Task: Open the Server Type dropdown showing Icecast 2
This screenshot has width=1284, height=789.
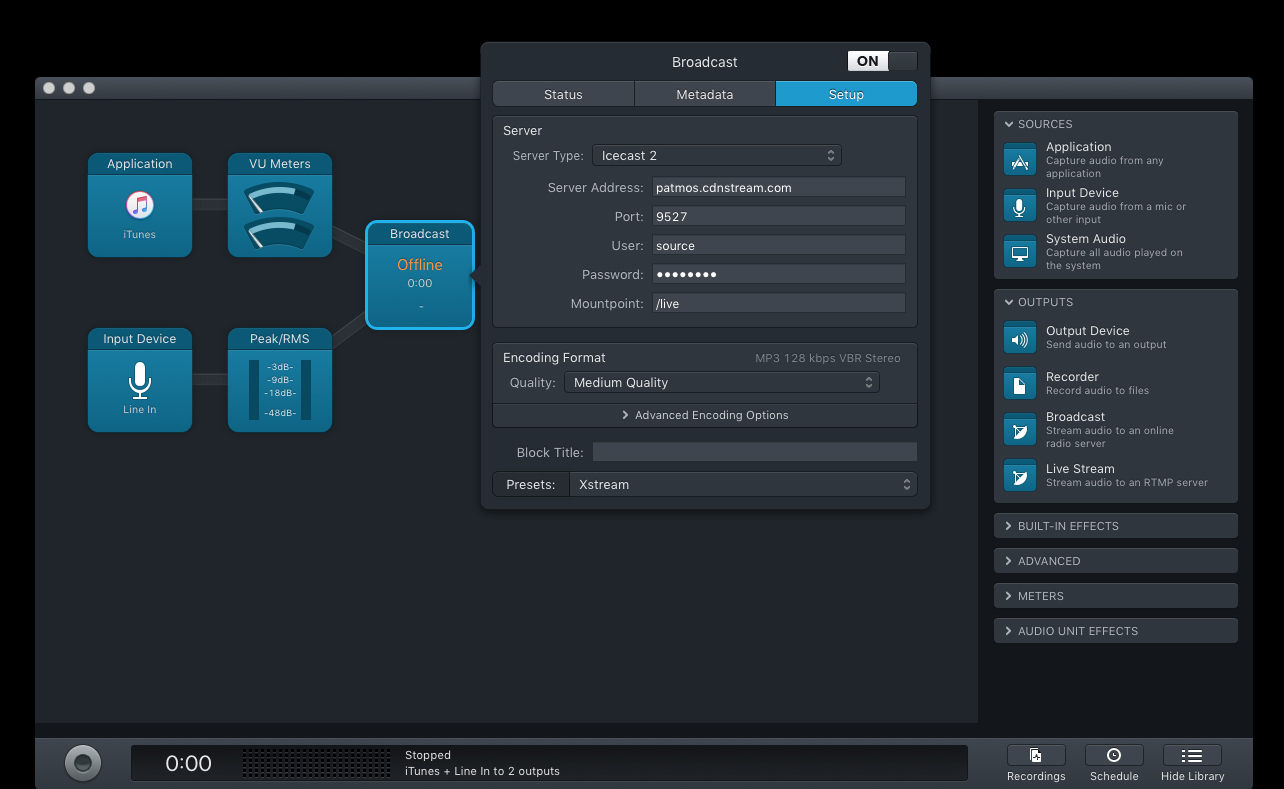Action: pos(717,155)
